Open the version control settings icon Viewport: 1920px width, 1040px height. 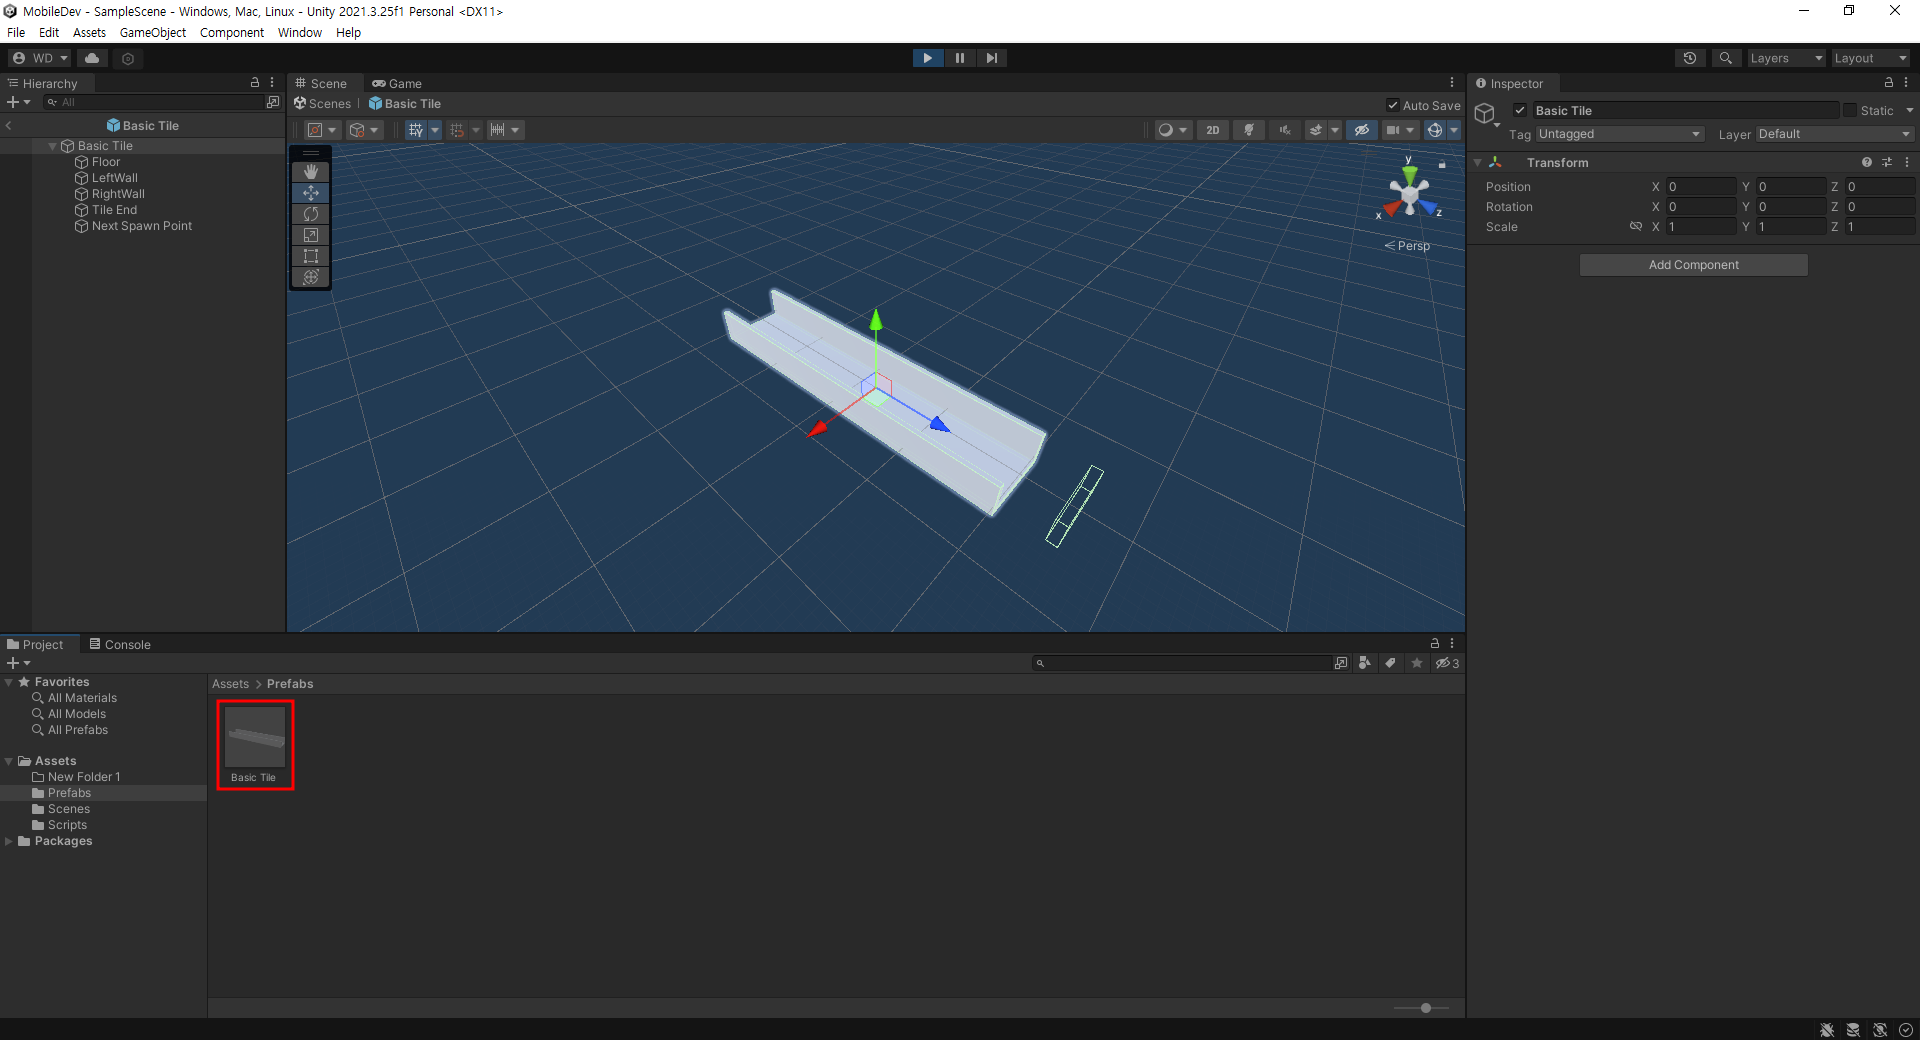tap(128, 58)
